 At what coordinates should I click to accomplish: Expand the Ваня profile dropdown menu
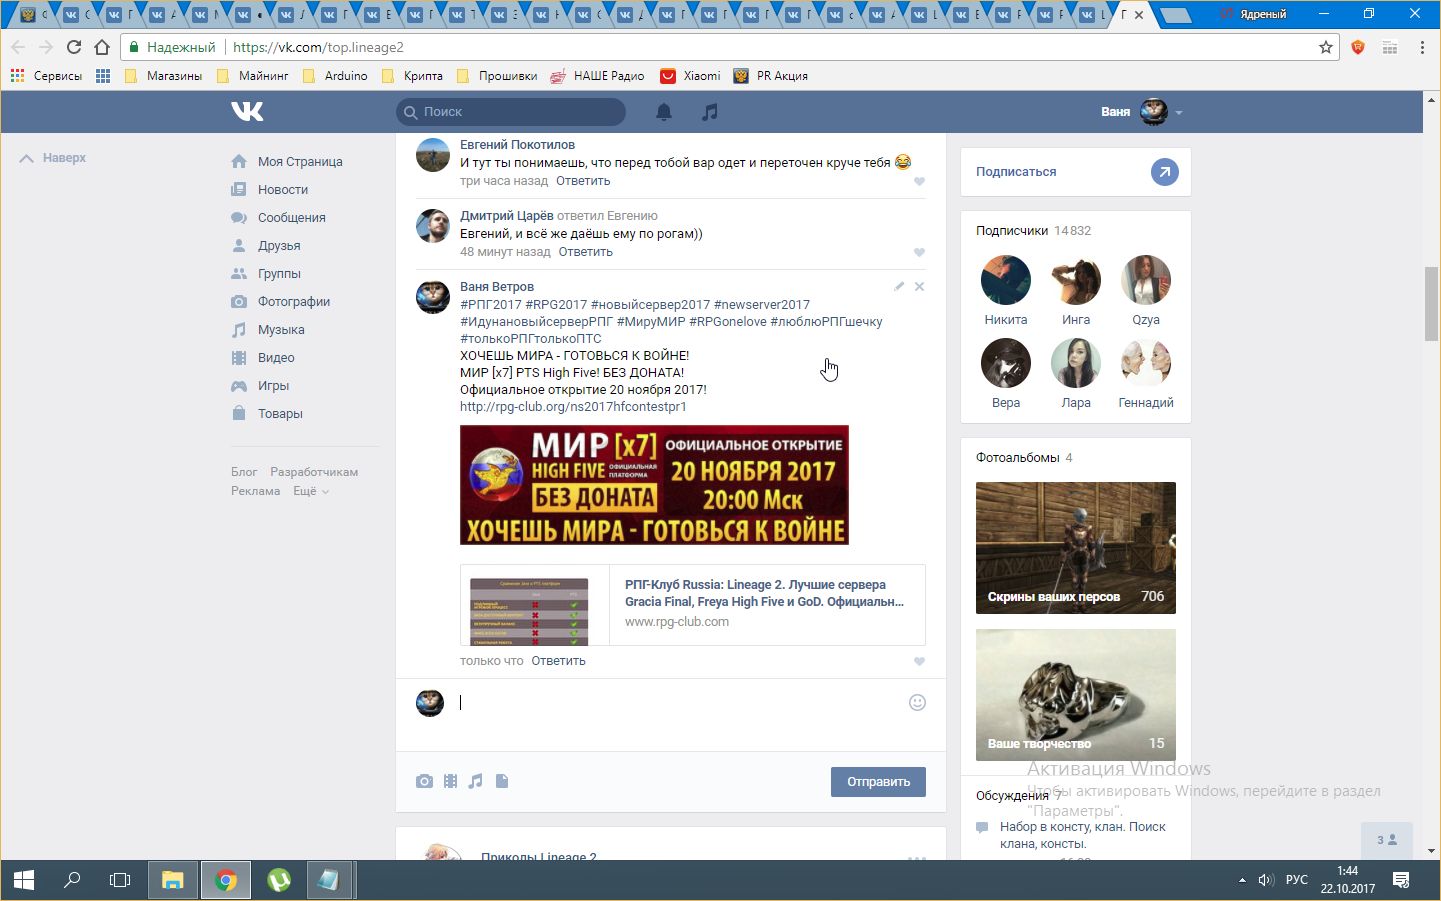(x=1179, y=112)
